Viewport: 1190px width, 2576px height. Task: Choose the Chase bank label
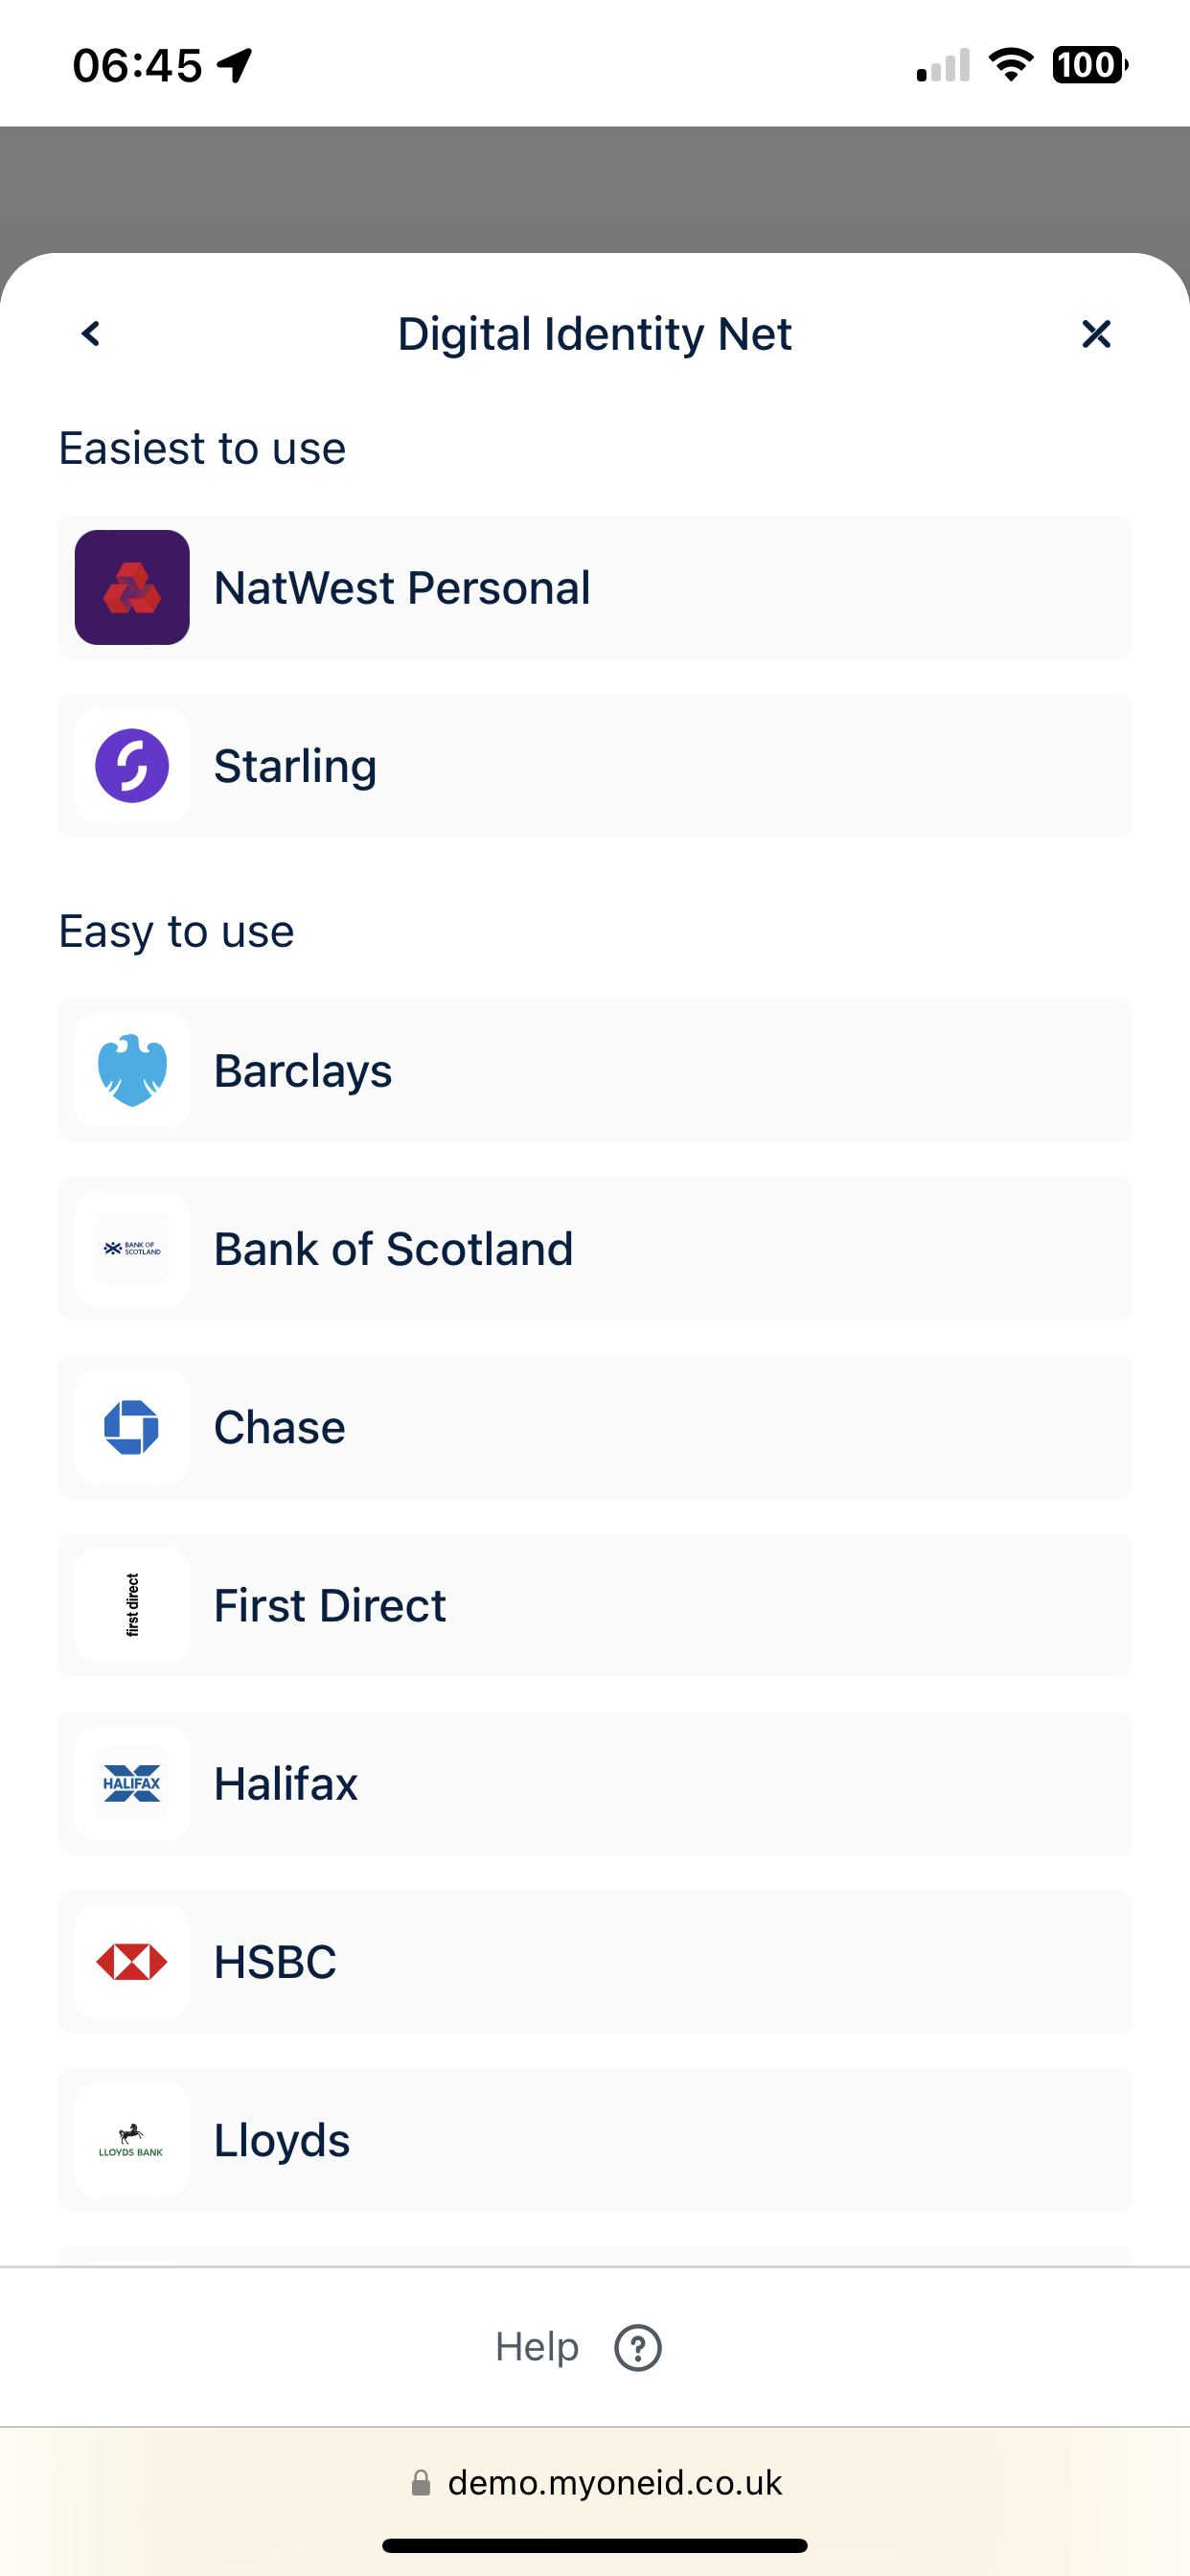(x=280, y=1427)
